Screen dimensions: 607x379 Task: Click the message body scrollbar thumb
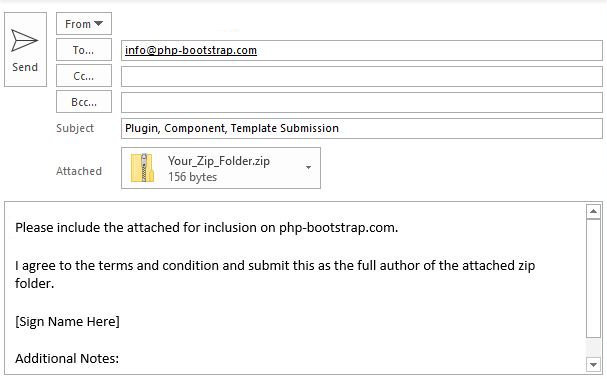coord(593,278)
